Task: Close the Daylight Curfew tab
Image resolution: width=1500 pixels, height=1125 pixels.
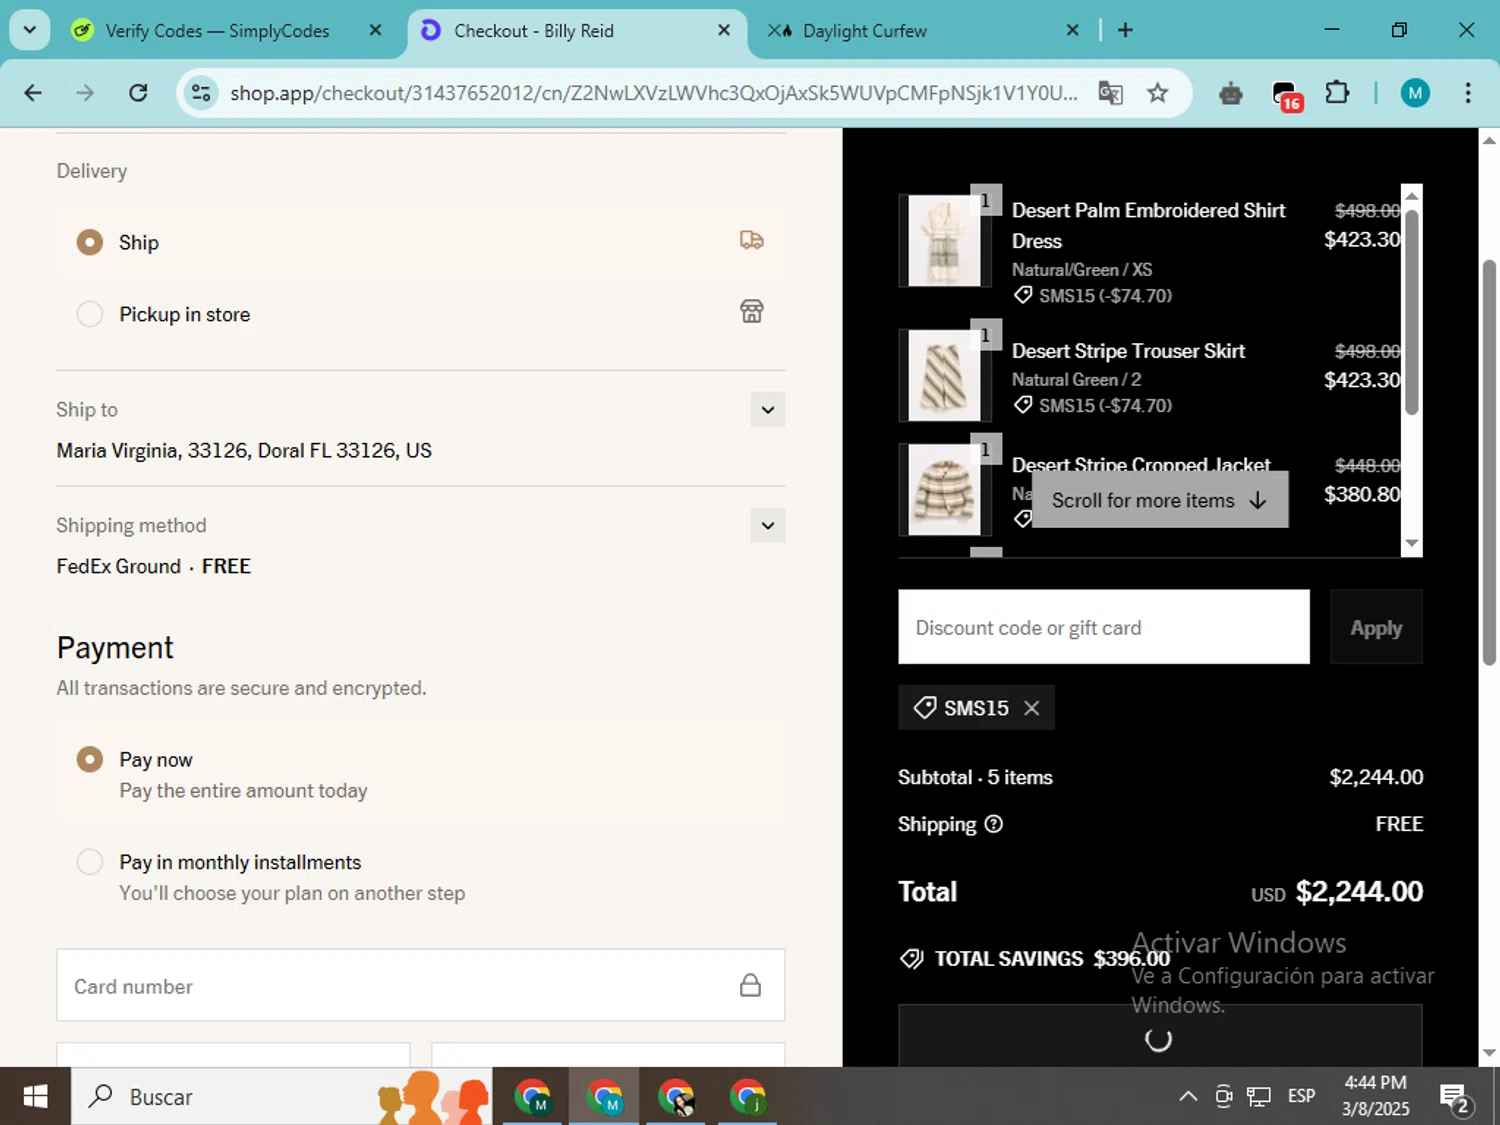Action: (1072, 30)
